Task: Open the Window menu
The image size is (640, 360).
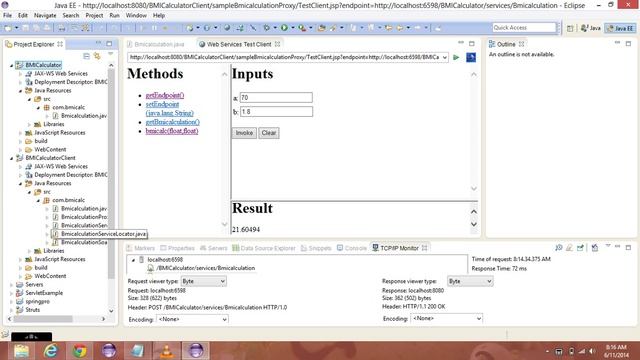Action: click(136, 16)
